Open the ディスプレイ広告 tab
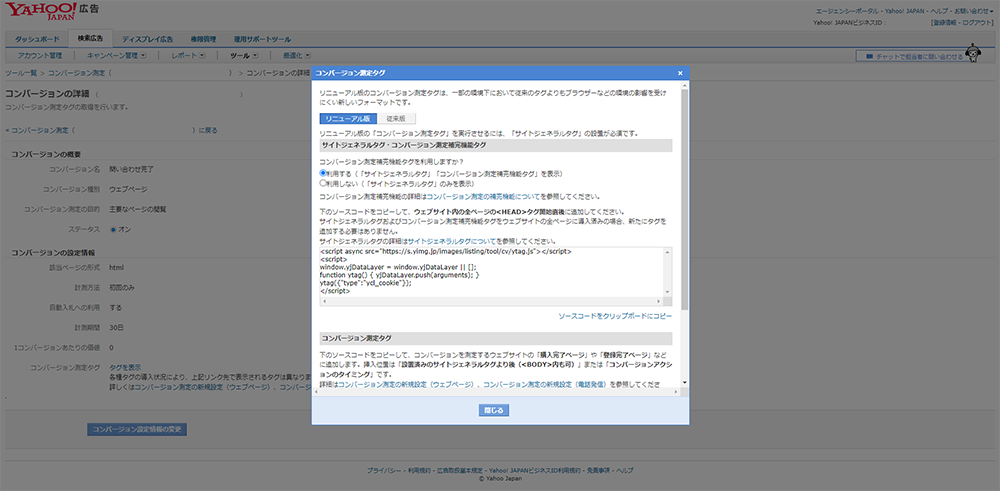The height and width of the screenshot is (491, 1000). coord(147,39)
